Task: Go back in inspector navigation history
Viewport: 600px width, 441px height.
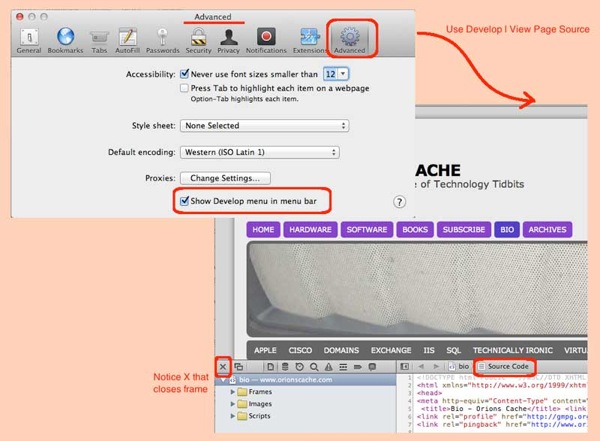Action: point(421,366)
